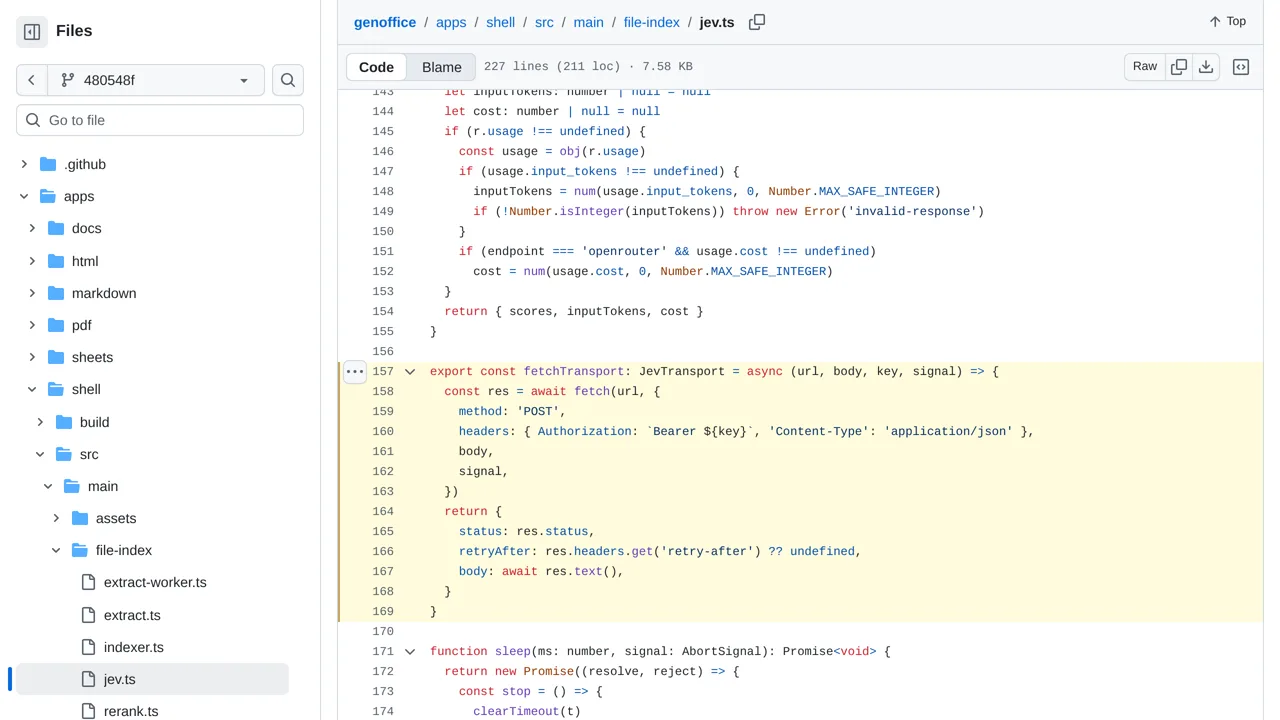Image resolution: width=1280 pixels, height=720 pixels.
Task: Collapse the shell folder chevron
Action: (32, 389)
